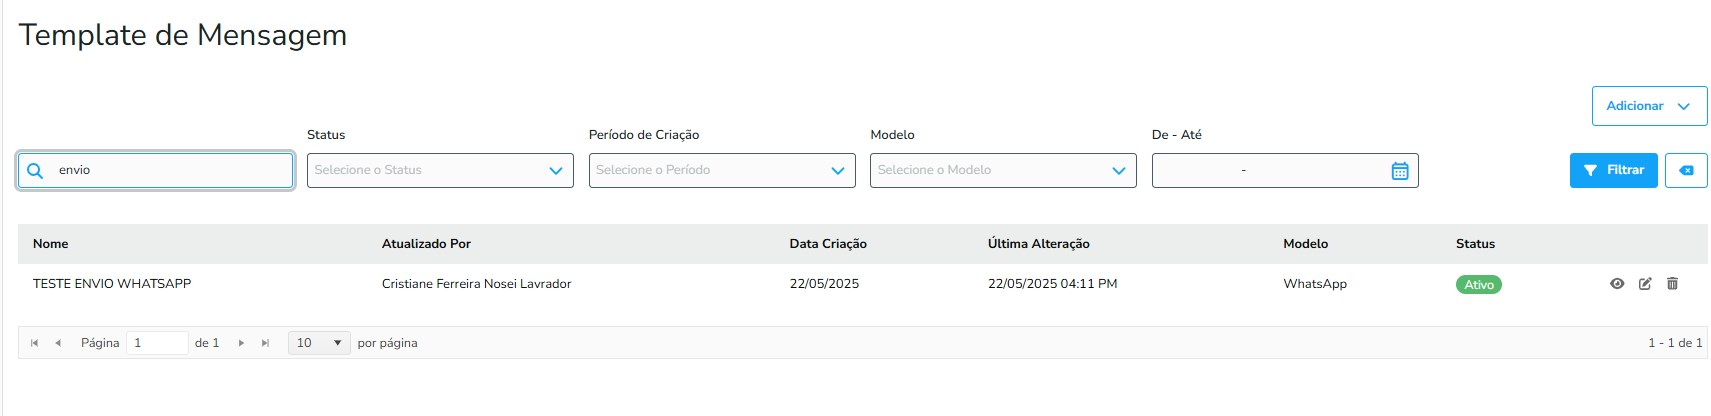The width and height of the screenshot is (1711, 416).
Task: Expand the Período de Criação dropdown
Action: point(722,171)
